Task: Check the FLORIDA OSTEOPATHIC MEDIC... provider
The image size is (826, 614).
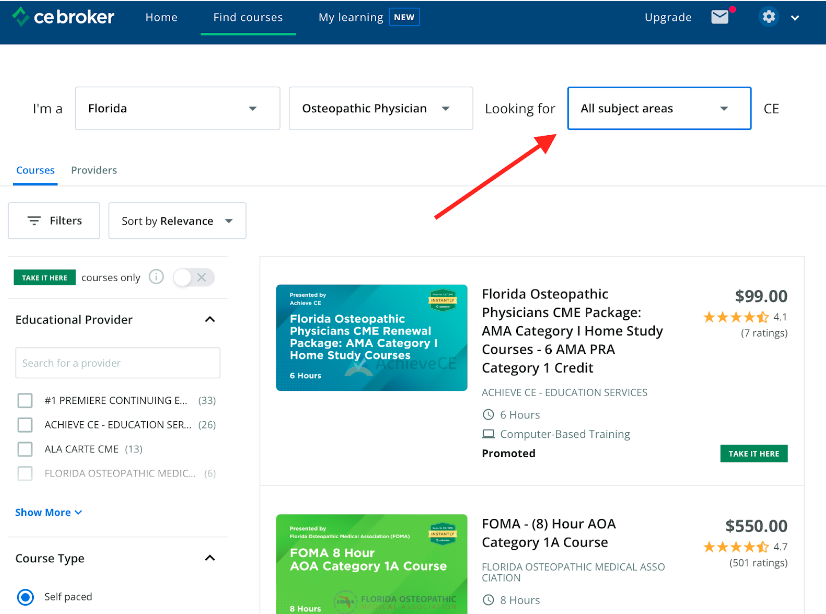Action: [x=25, y=473]
